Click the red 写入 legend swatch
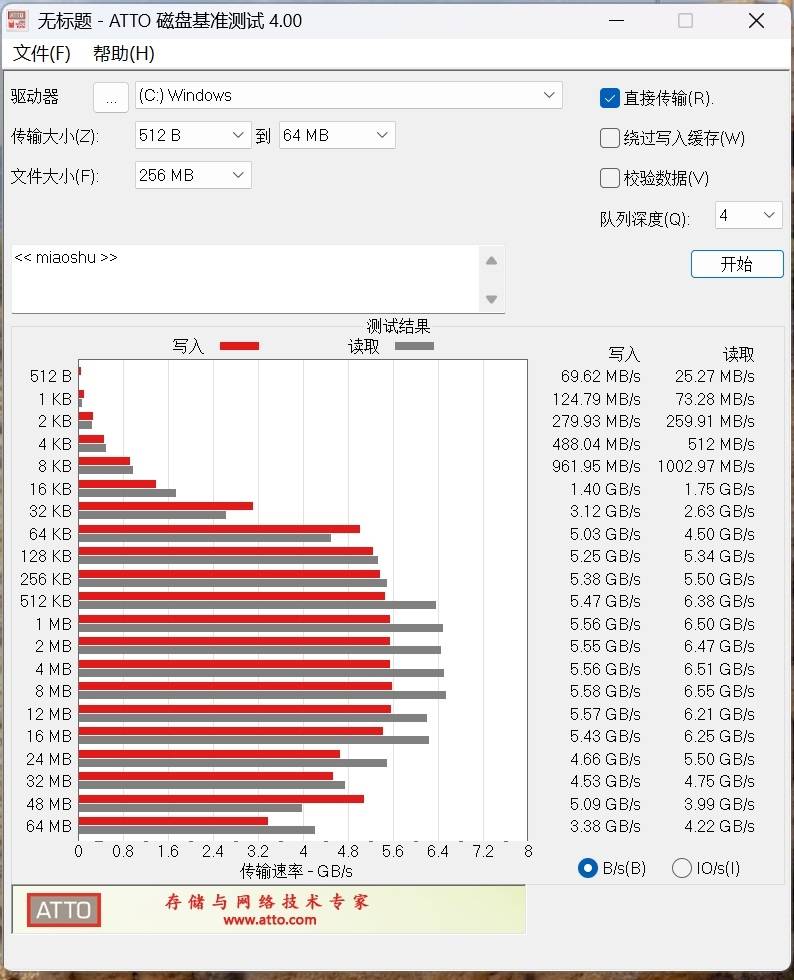Viewport: 794px width, 980px height. click(239, 346)
